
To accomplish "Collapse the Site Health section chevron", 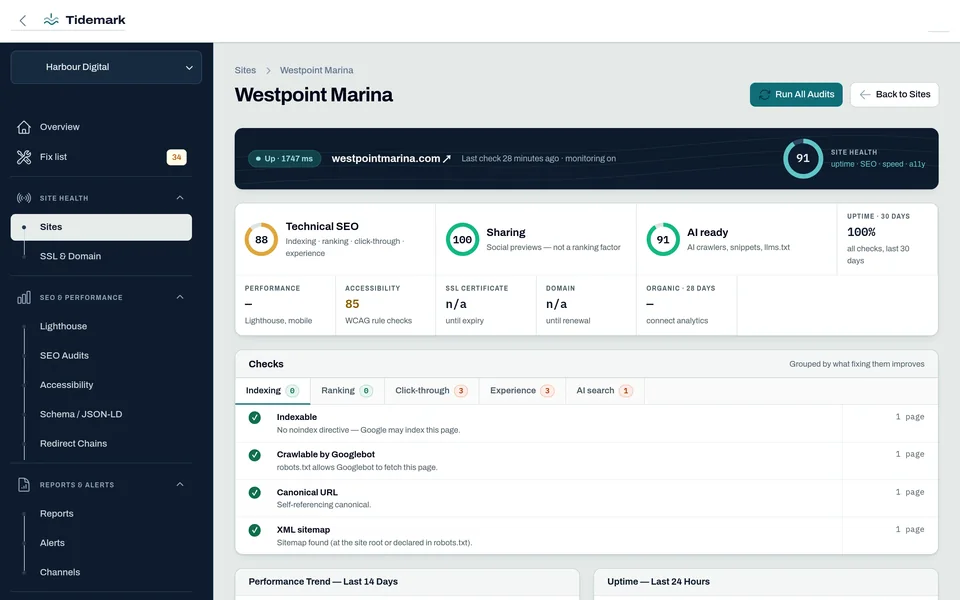I will coord(180,198).
